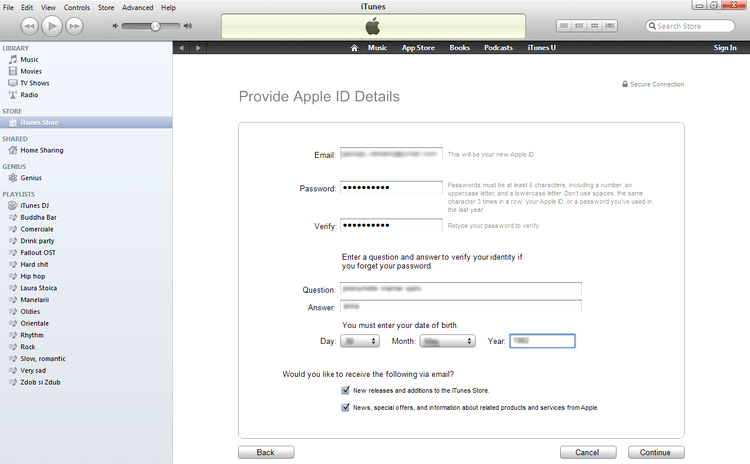Open the Controls menu
This screenshot has width=750, height=464.
coord(77,7)
